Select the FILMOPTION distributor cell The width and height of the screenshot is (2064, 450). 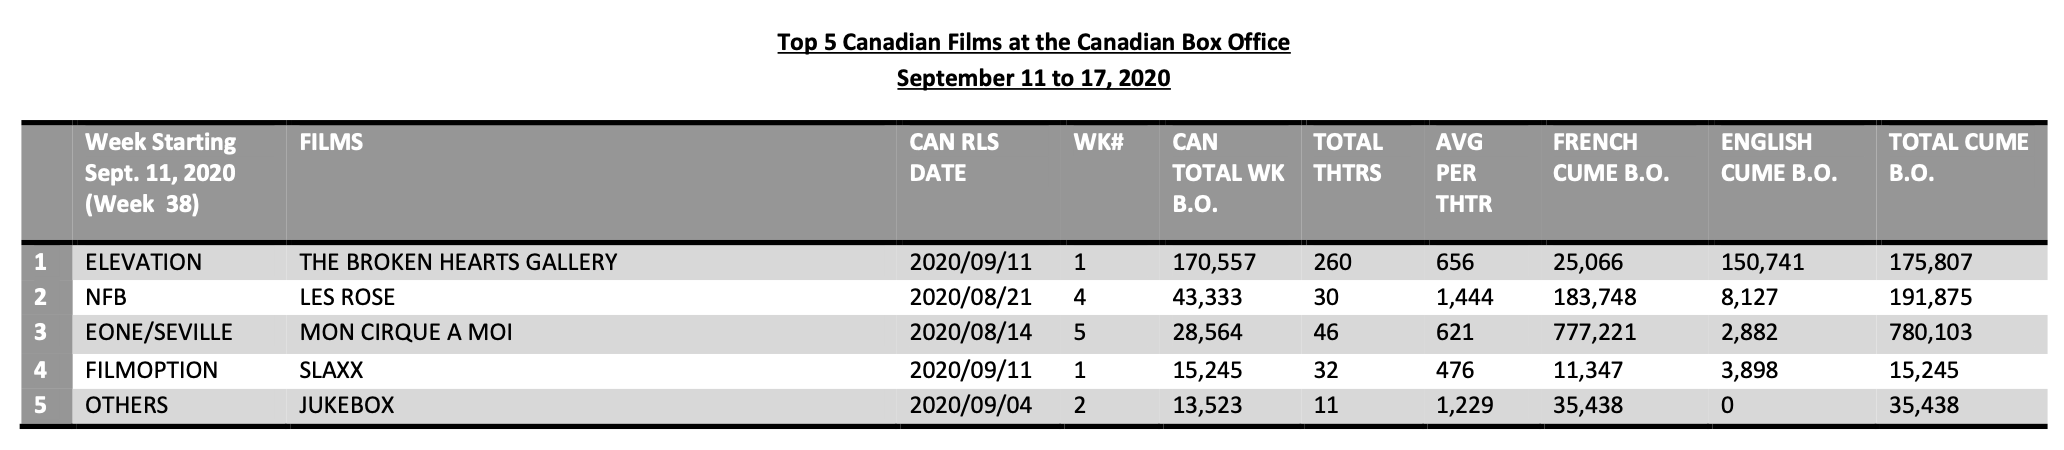coord(151,370)
